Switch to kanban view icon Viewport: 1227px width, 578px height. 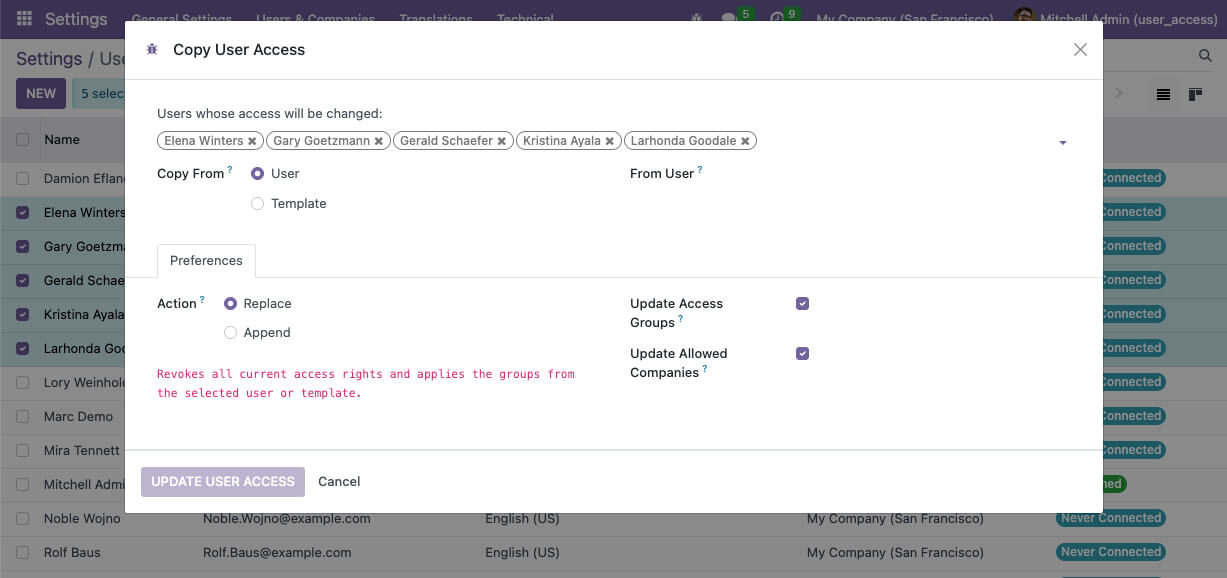pyautogui.click(x=1193, y=93)
